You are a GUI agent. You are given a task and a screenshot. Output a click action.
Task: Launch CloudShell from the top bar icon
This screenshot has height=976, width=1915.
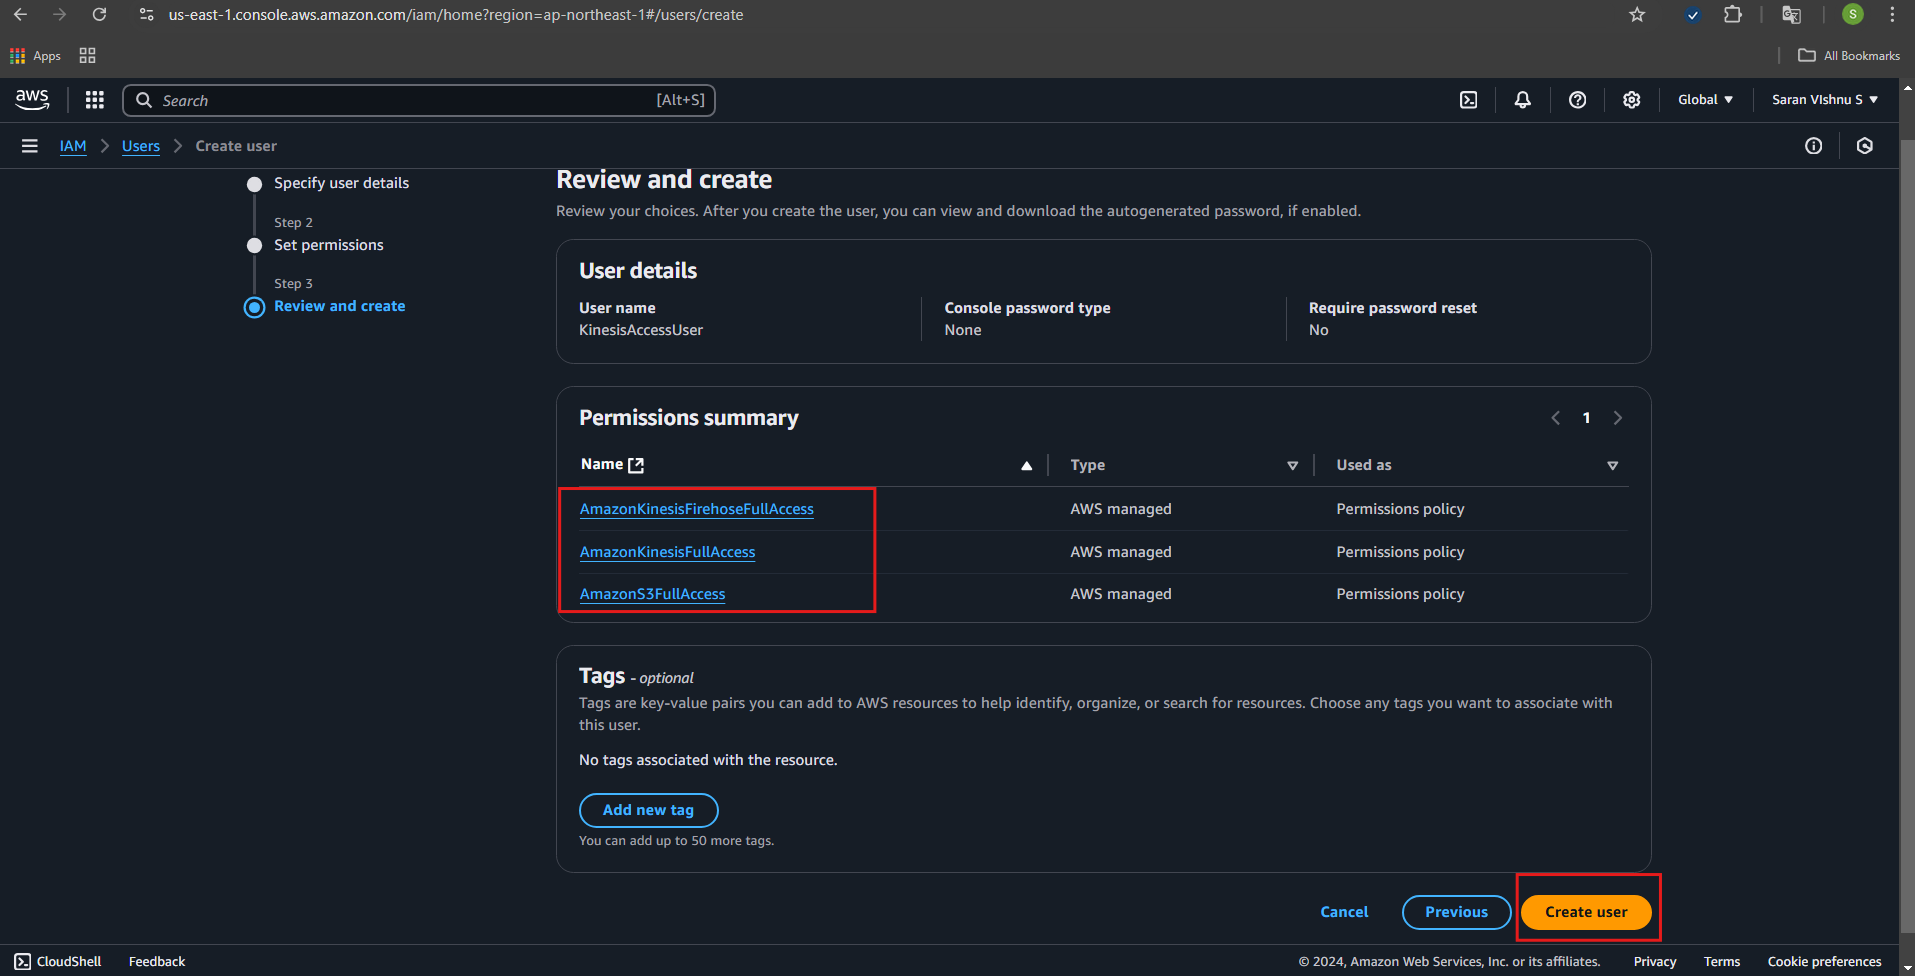[1468, 100]
